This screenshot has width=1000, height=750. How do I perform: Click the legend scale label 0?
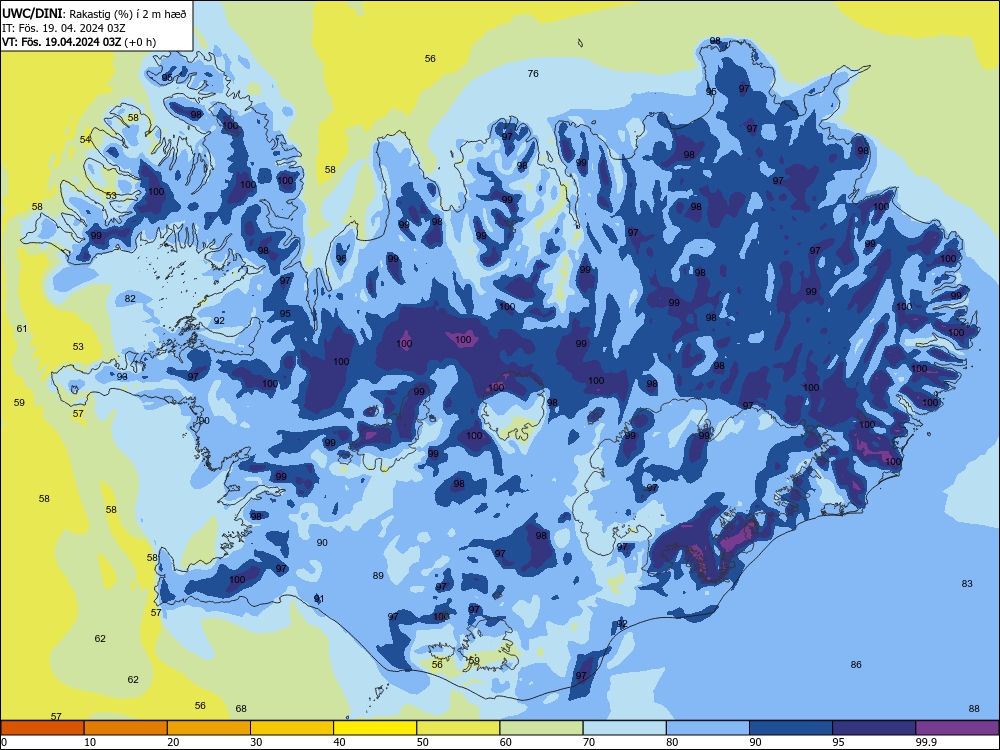[4, 742]
